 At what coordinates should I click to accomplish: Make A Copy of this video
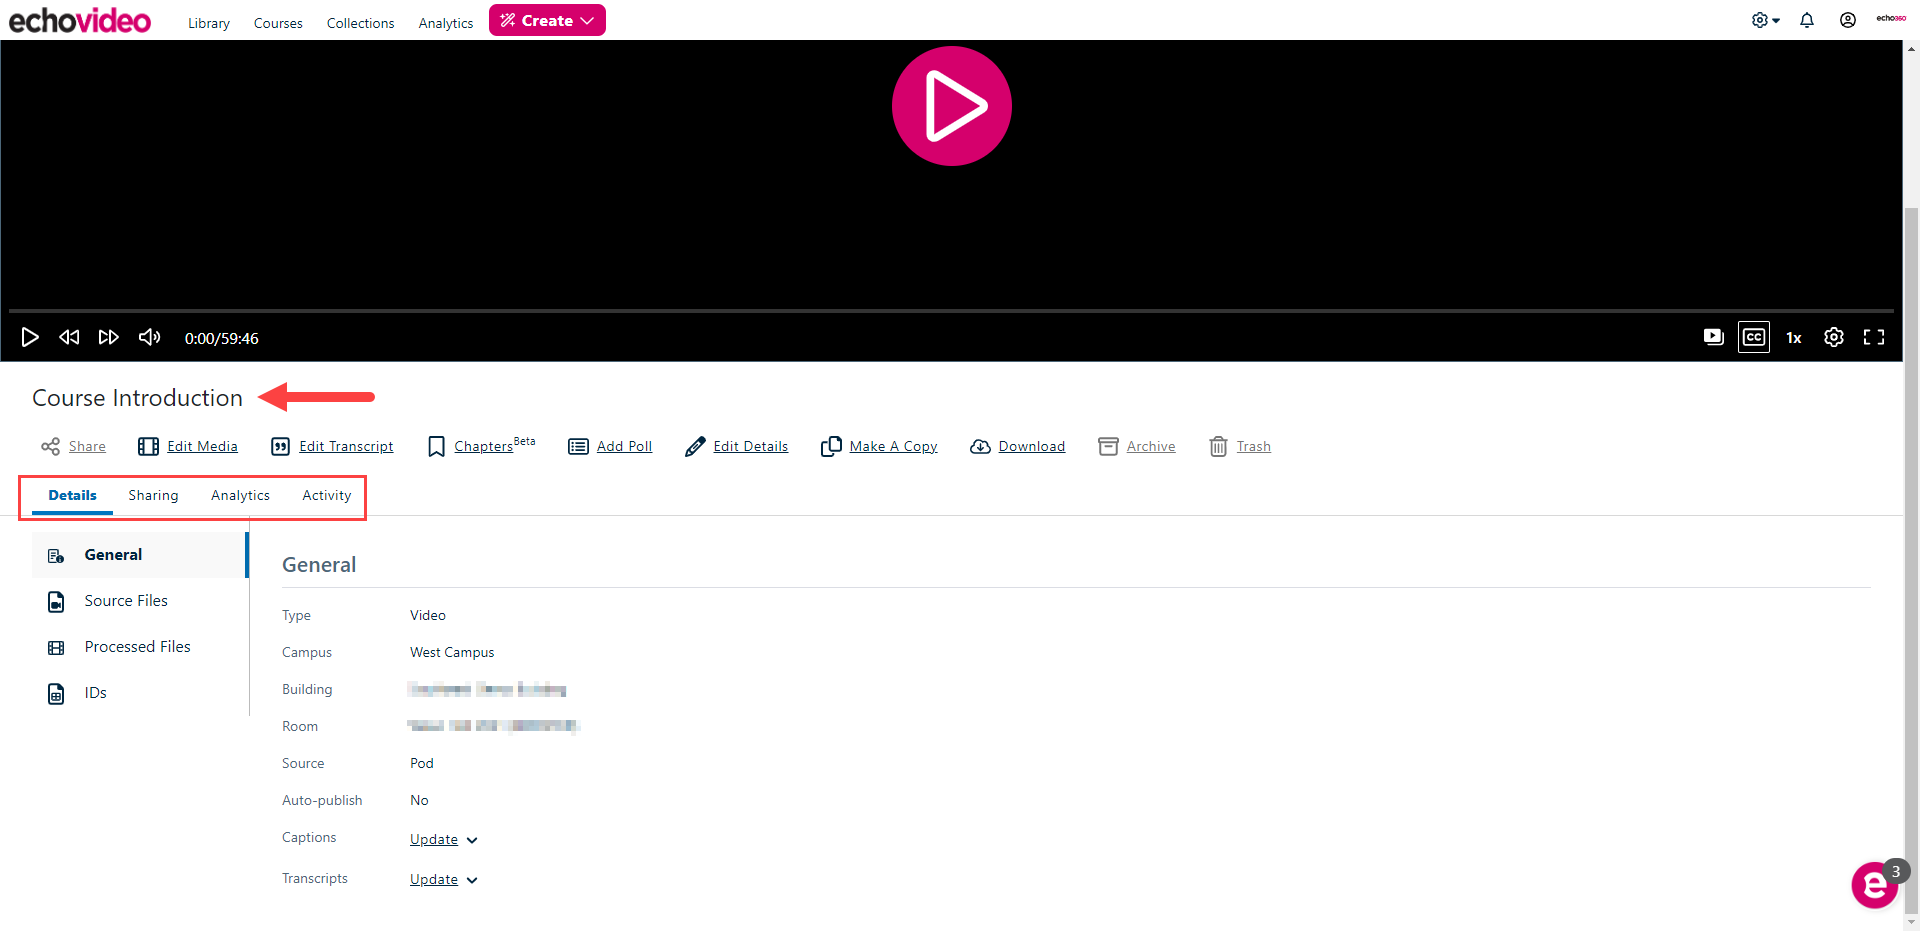(x=892, y=446)
